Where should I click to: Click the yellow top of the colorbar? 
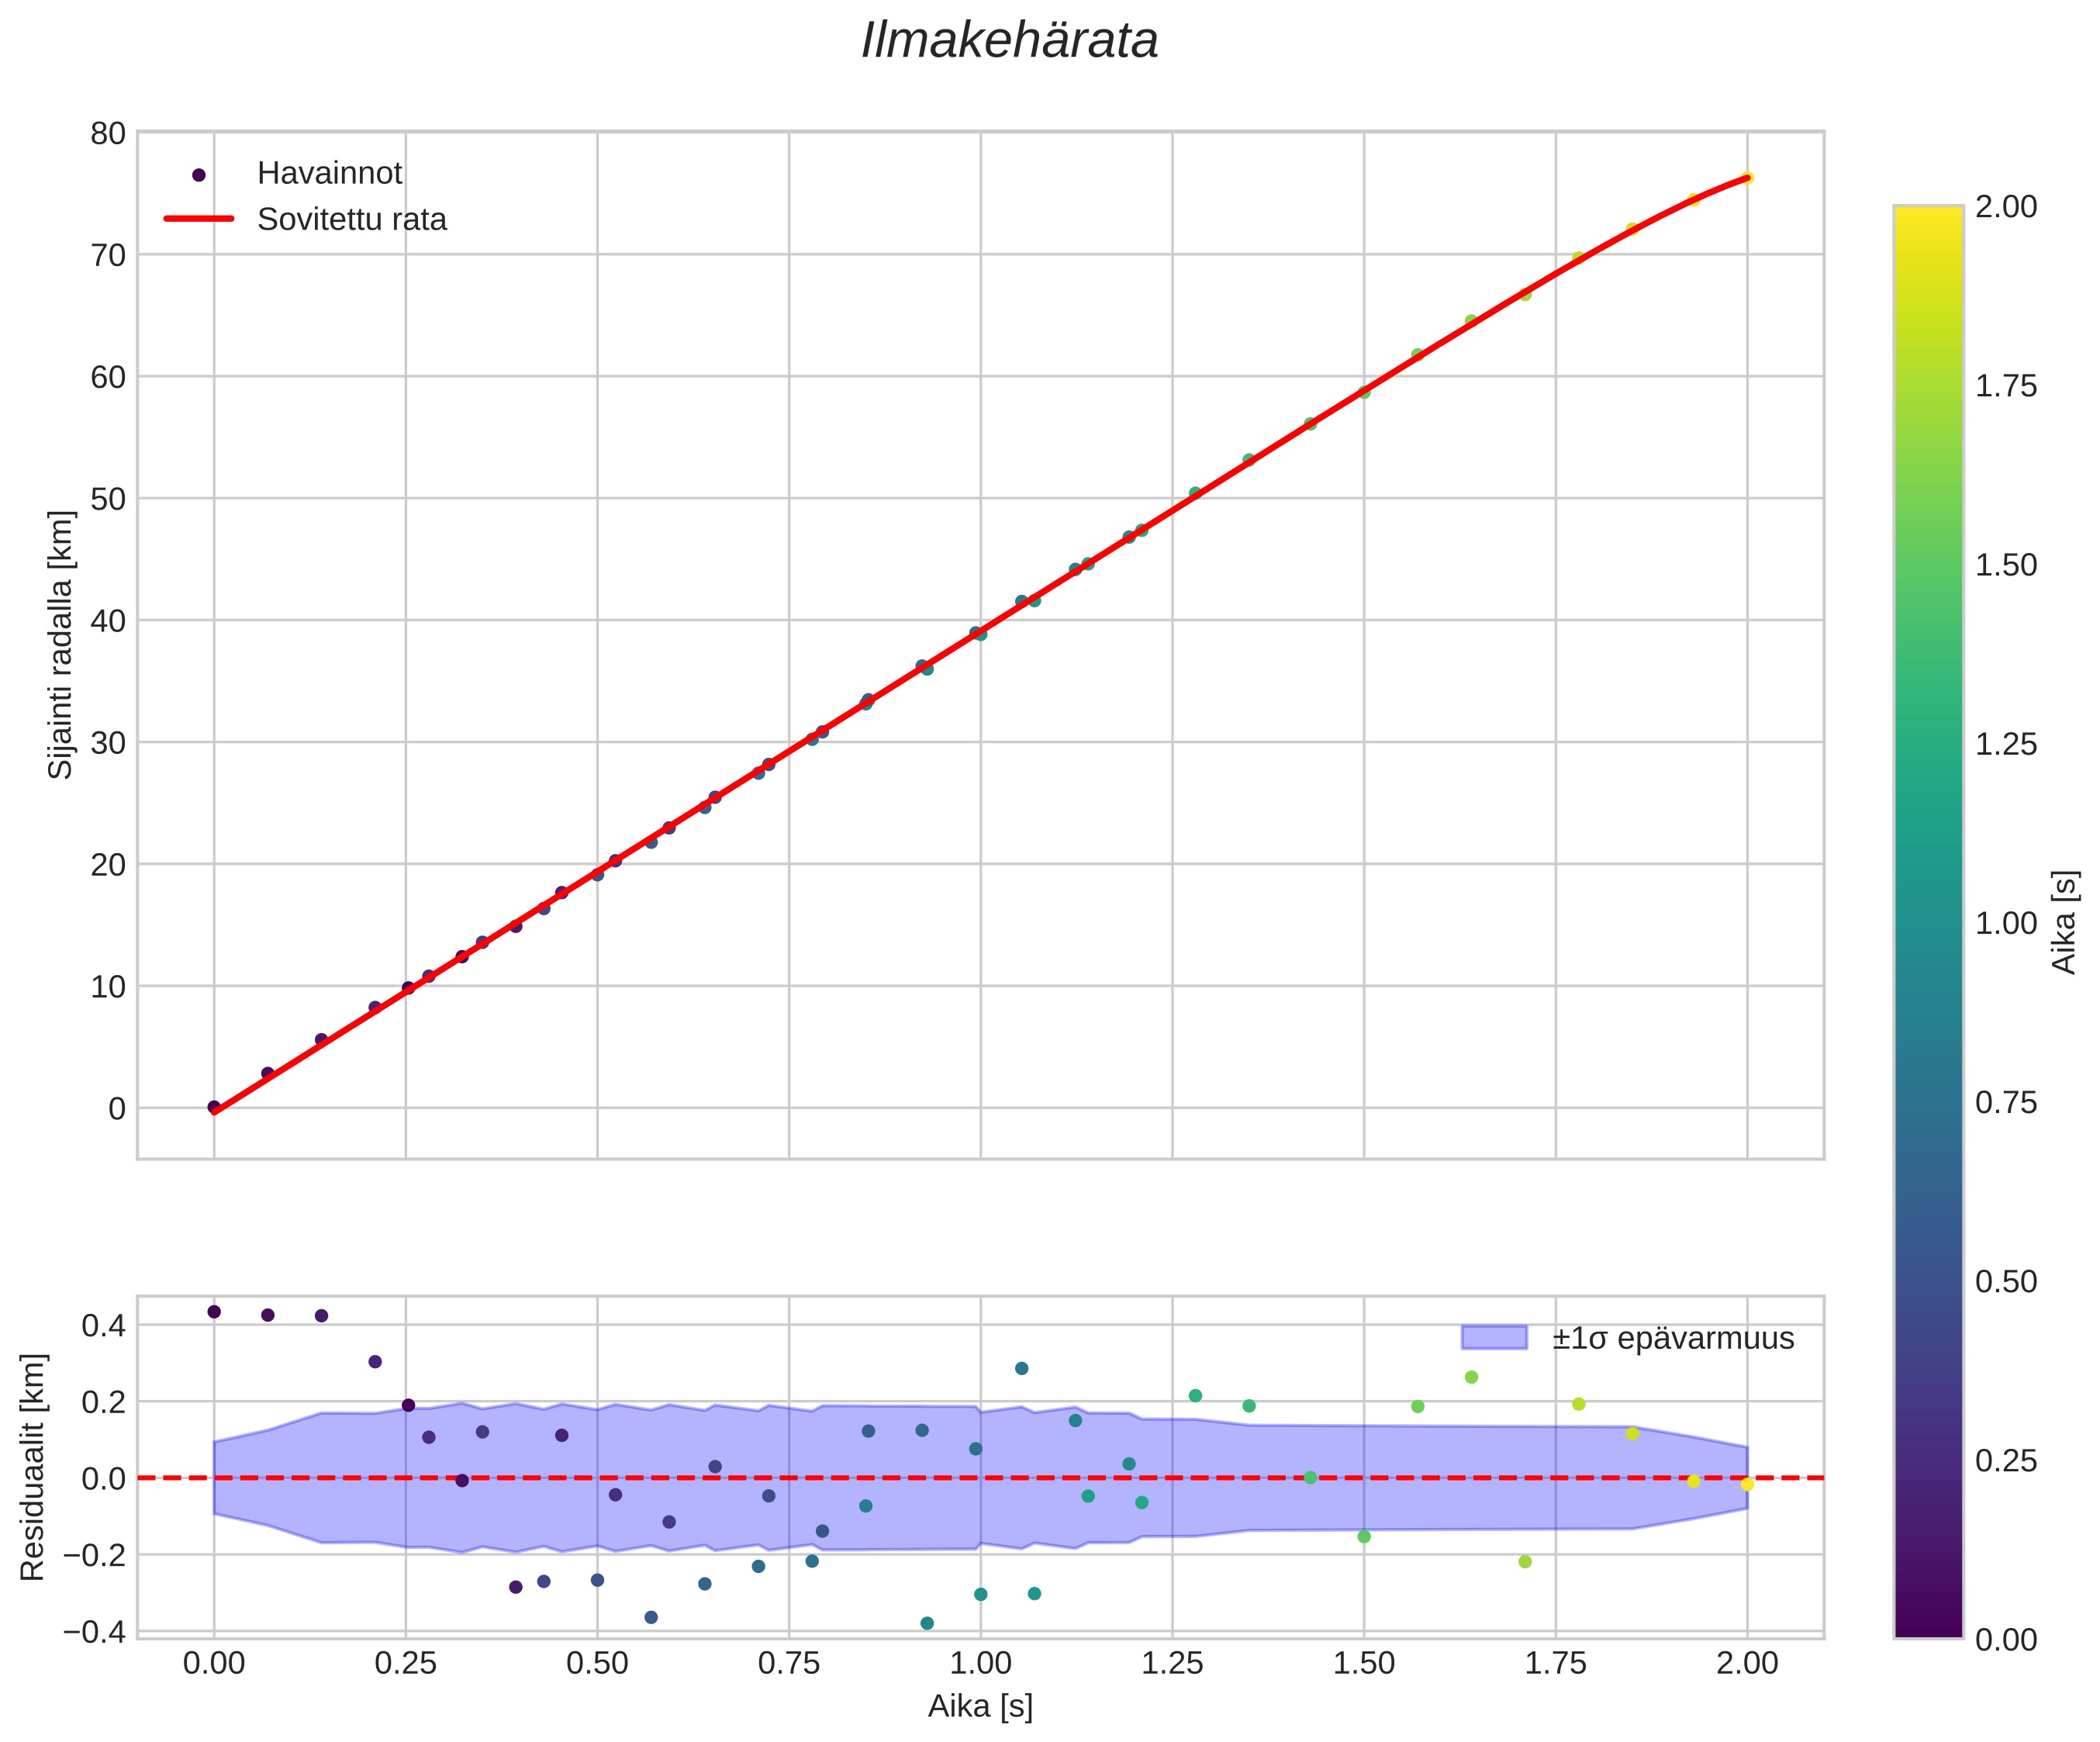[x=1928, y=214]
